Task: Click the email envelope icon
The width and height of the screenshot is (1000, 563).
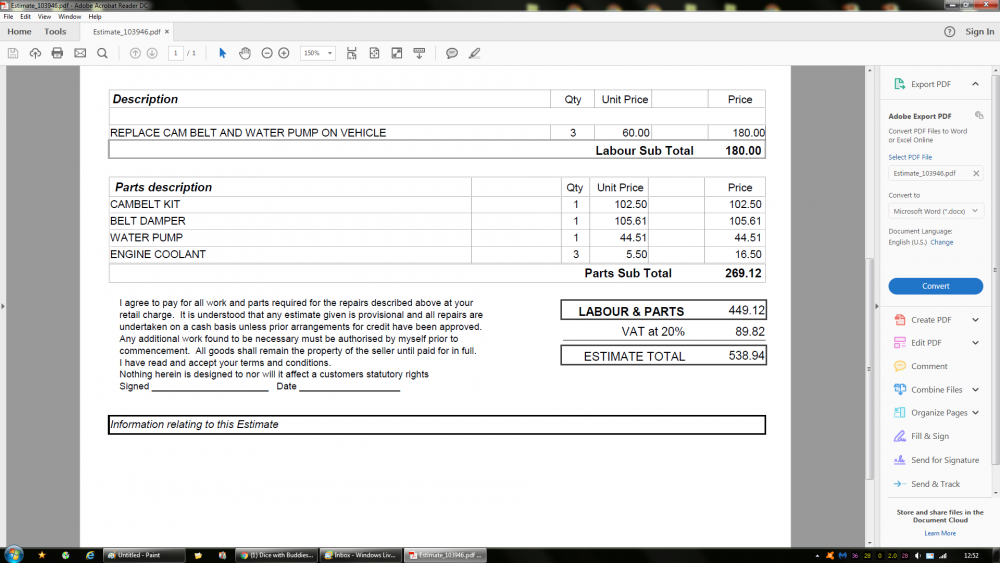Action: coord(80,54)
